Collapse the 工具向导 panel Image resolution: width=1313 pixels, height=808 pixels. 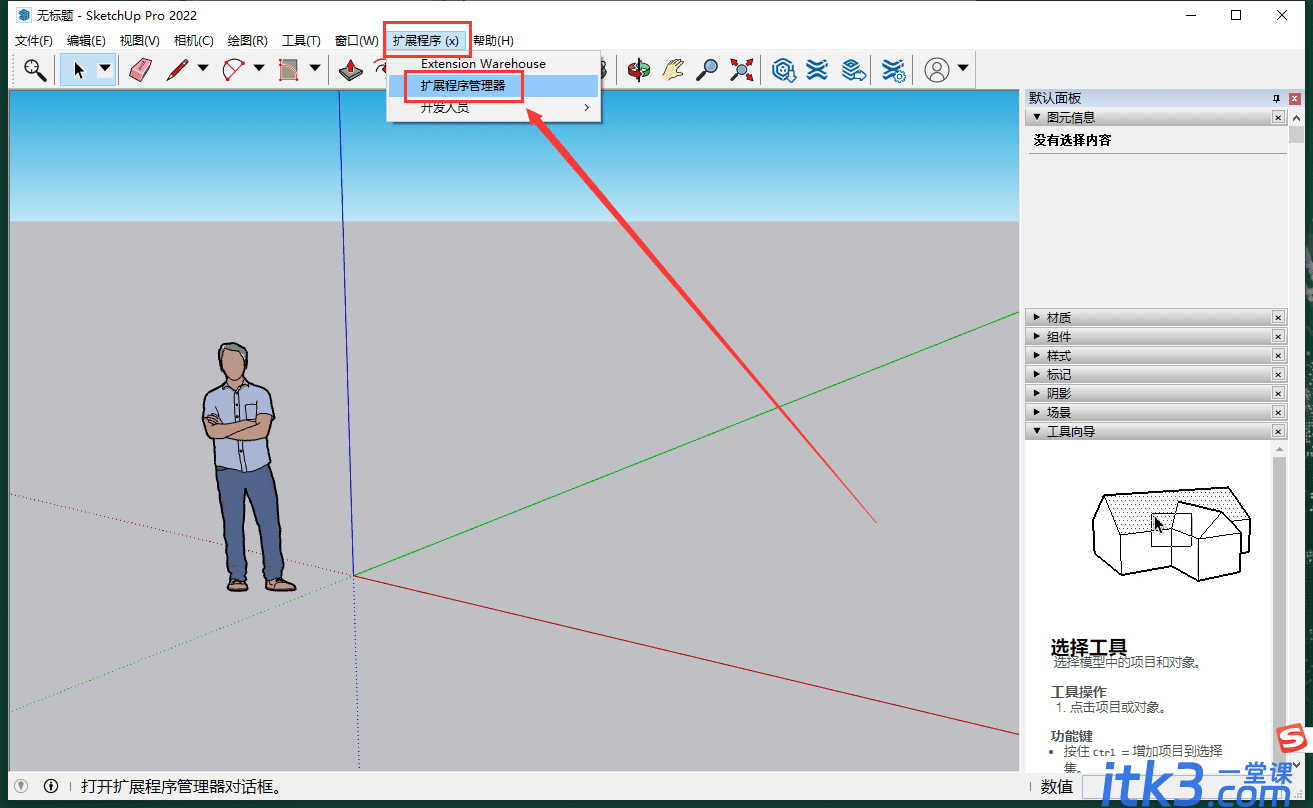tap(1037, 431)
